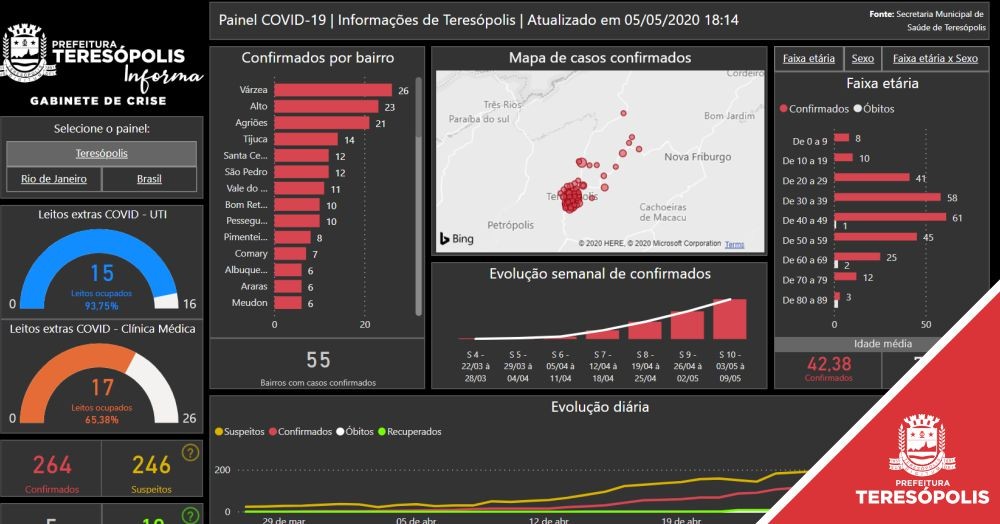Select the Faixa etária tab
Screen dimensions: 1000x524
pos(808,59)
